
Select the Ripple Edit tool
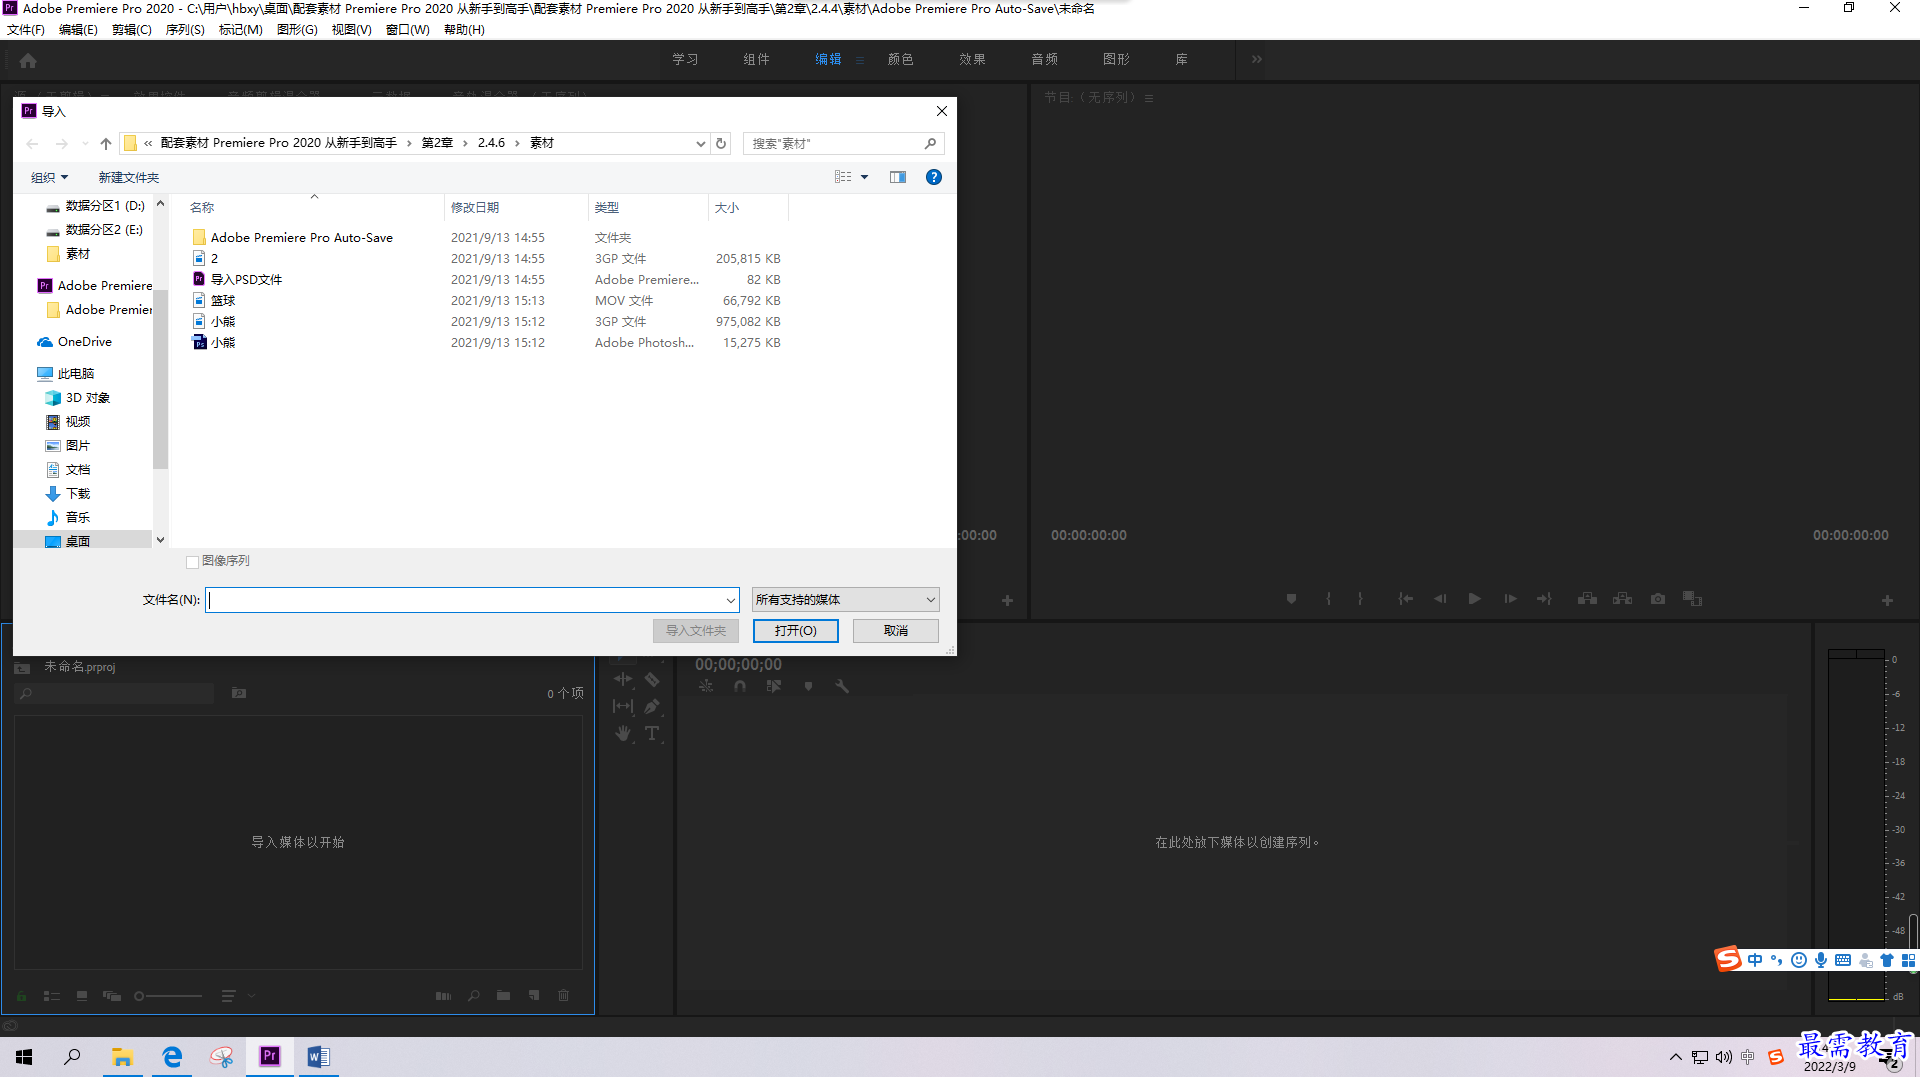623,680
